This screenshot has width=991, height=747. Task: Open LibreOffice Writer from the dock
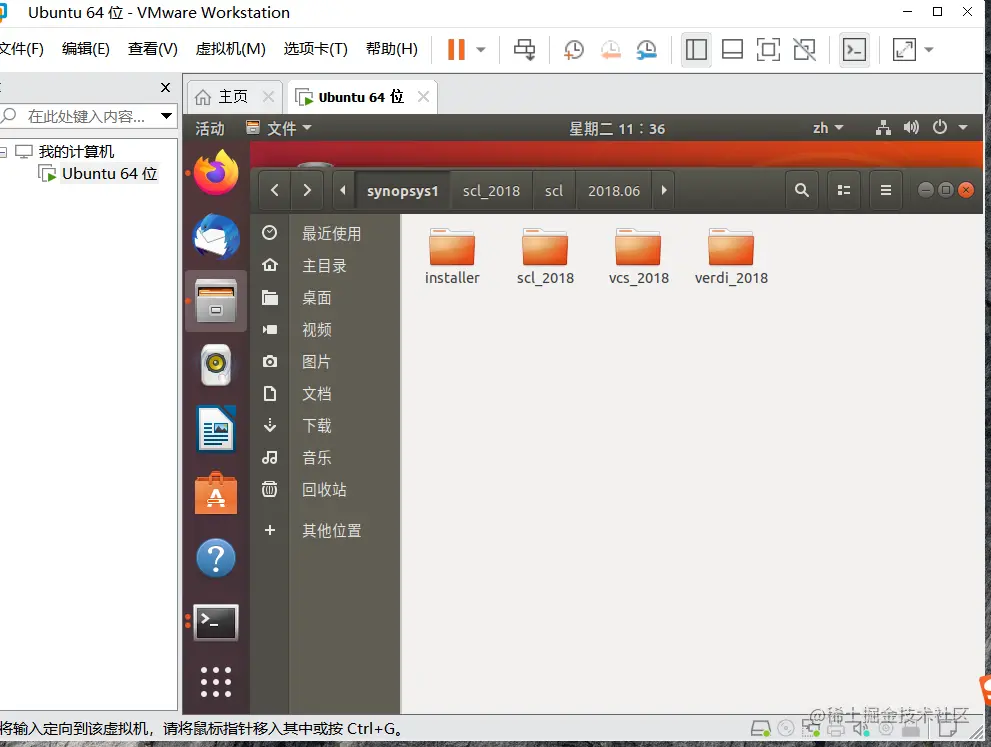coord(216,430)
